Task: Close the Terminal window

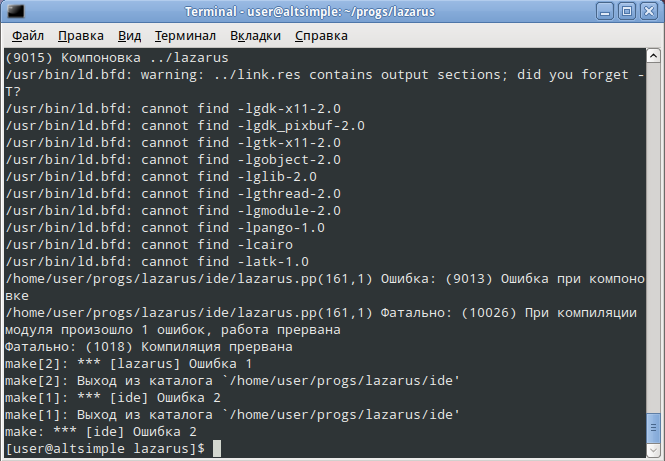Action: [x=650, y=11]
